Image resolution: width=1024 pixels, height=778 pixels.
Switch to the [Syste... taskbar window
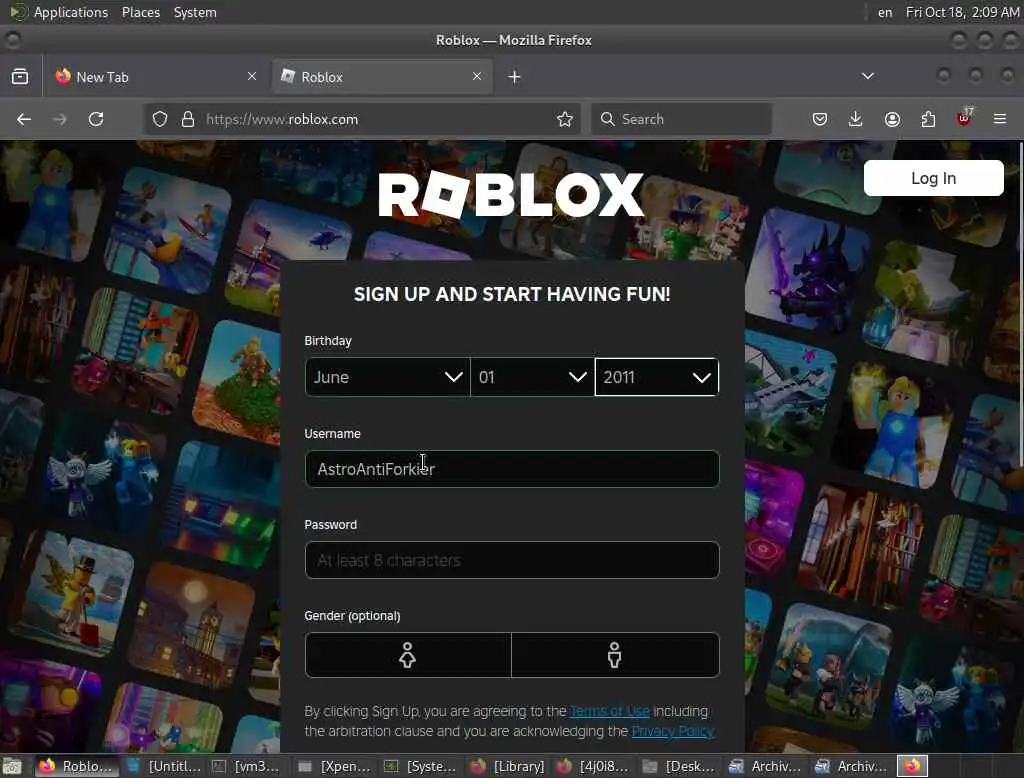pyautogui.click(x=421, y=766)
